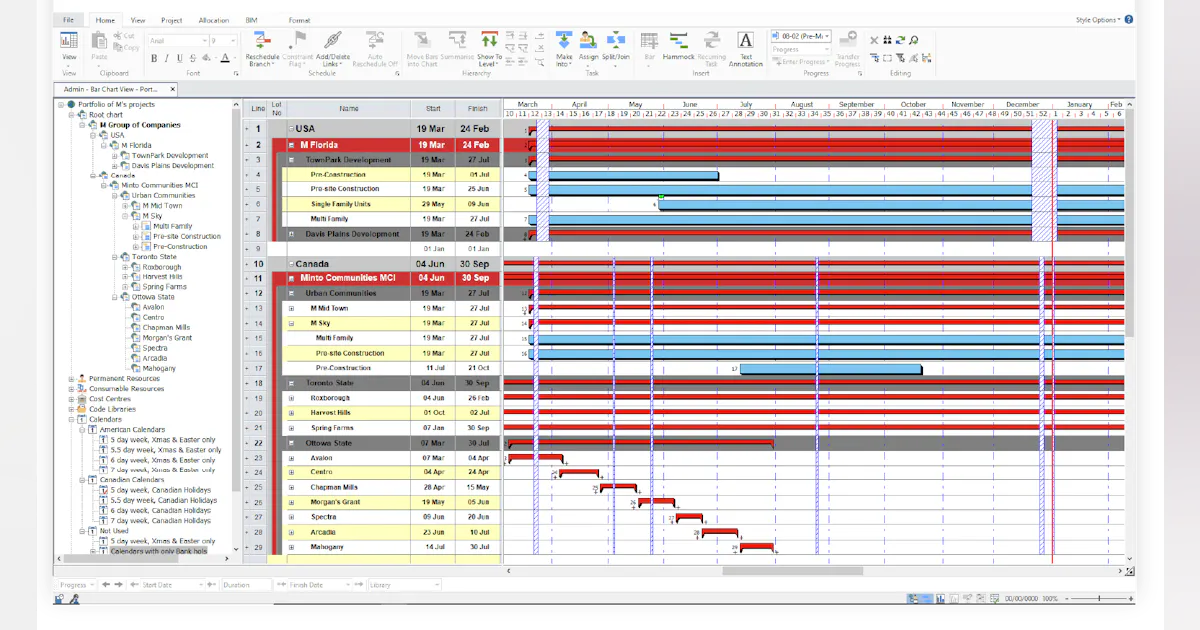Switch to the BIM ribbon tab
1200x630 pixels.
pyautogui.click(x=250, y=20)
